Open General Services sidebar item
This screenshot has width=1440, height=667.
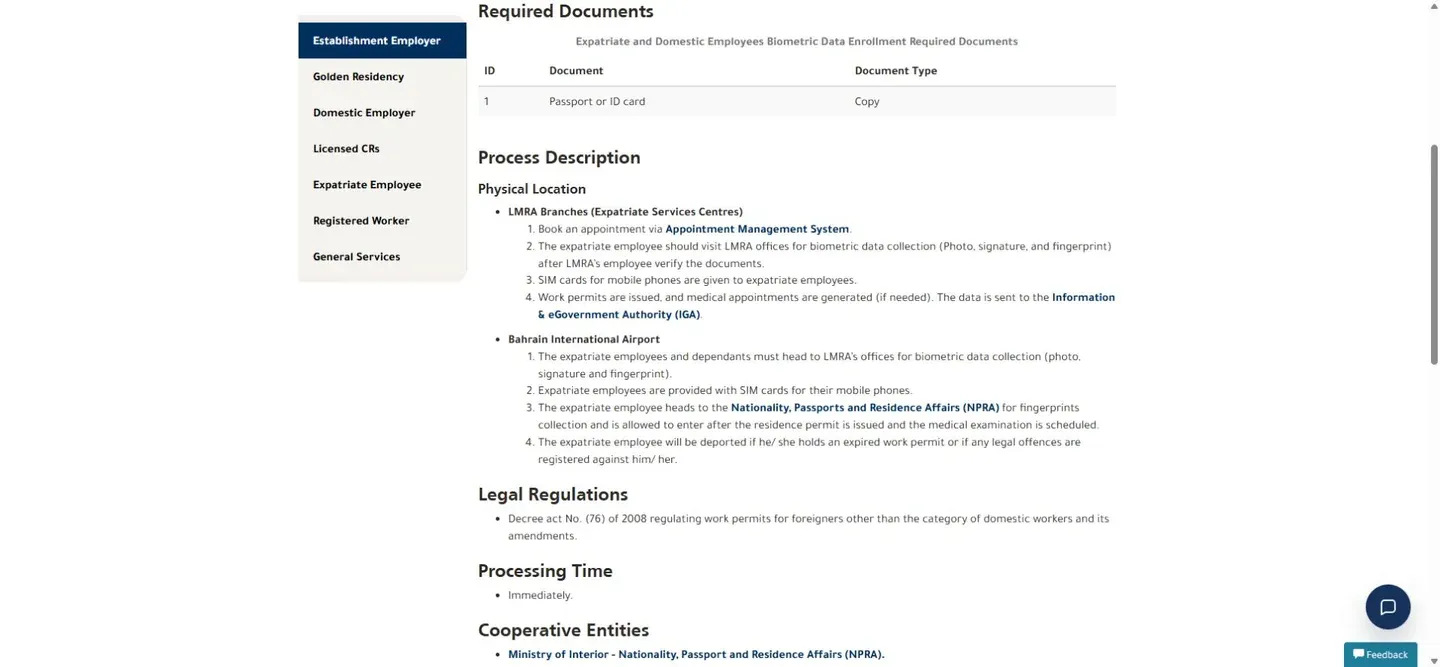tap(382, 257)
